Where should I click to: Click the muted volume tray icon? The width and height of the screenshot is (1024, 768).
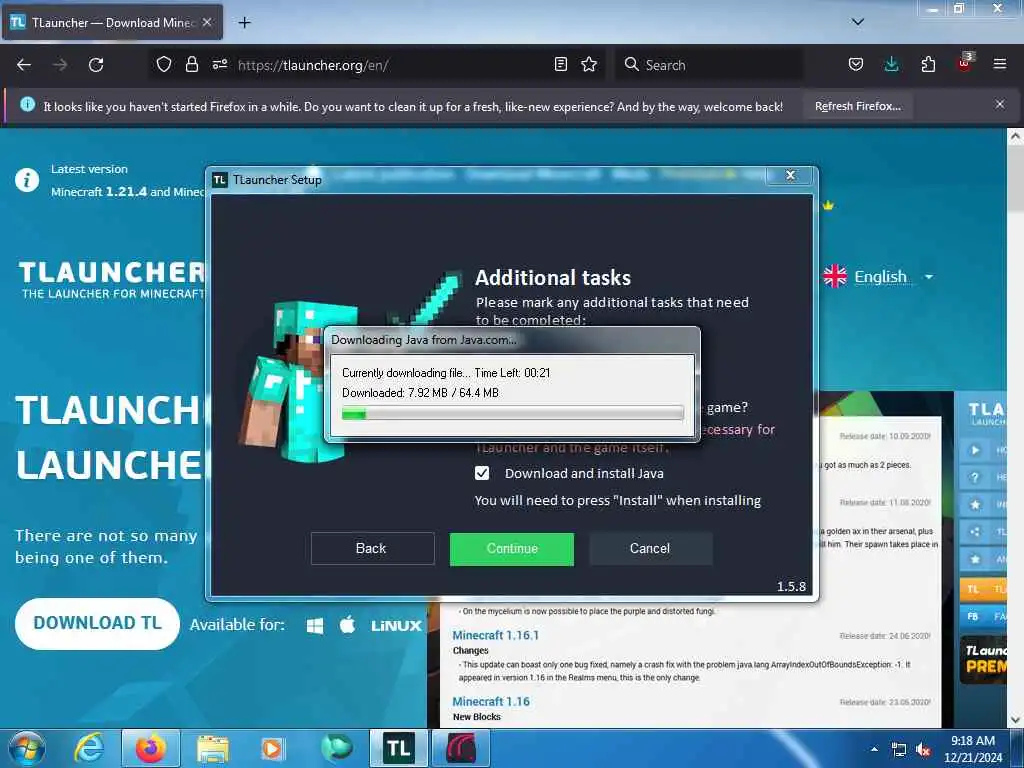pyautogui.click(x=923, y=750)
